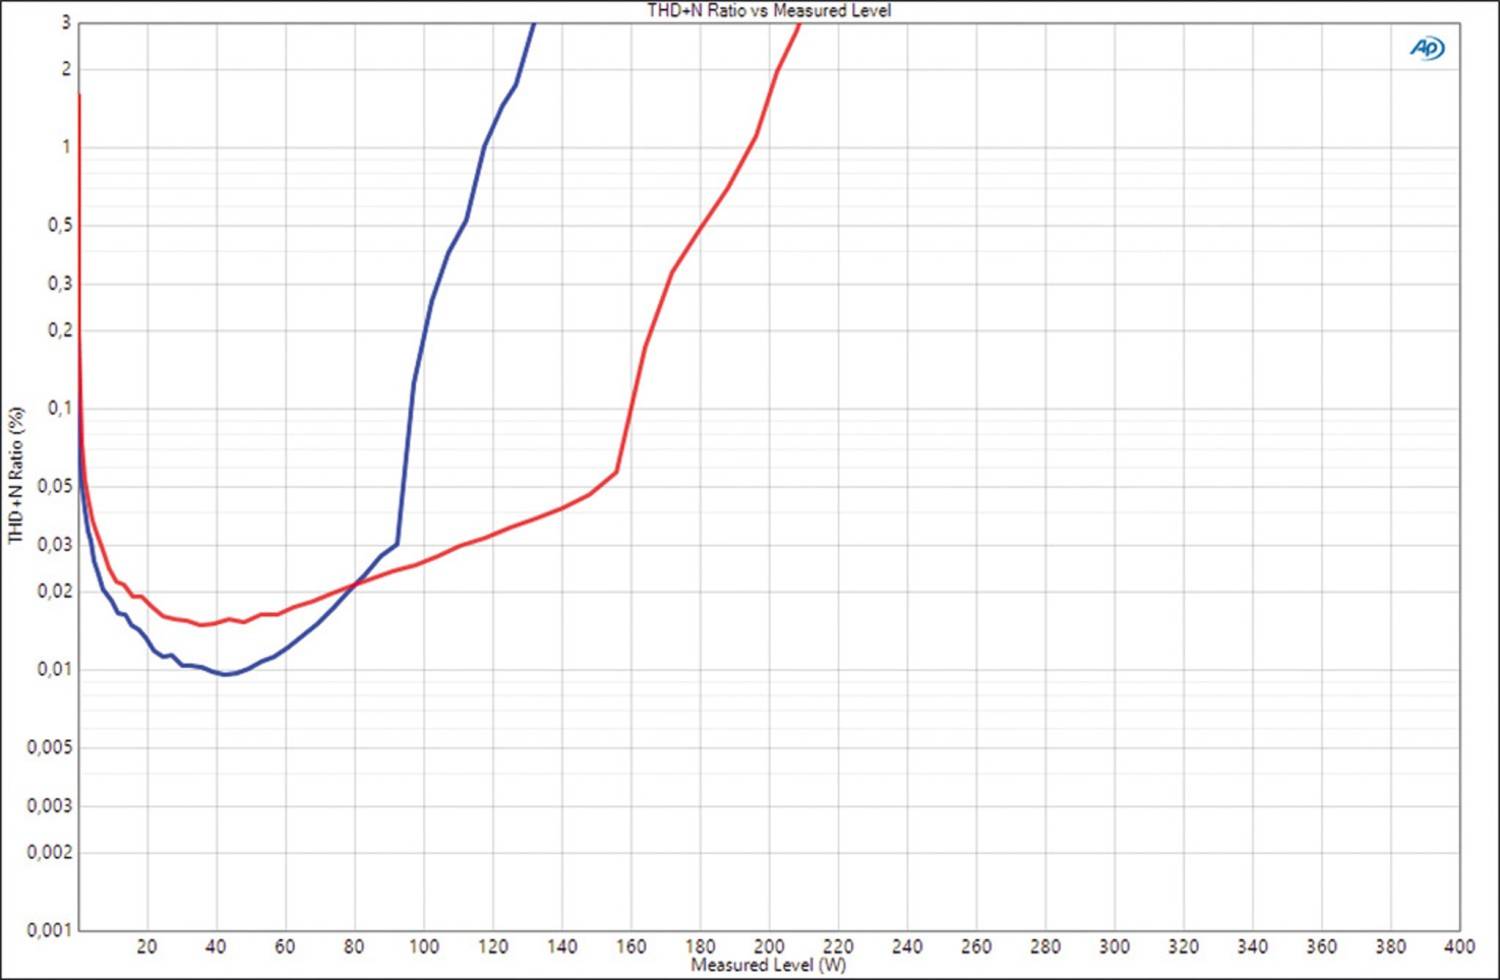This screenshot has width=1500, height=980.
Task: Click the 0,01 tick label on Y-axis
Action: pos(55,669)
